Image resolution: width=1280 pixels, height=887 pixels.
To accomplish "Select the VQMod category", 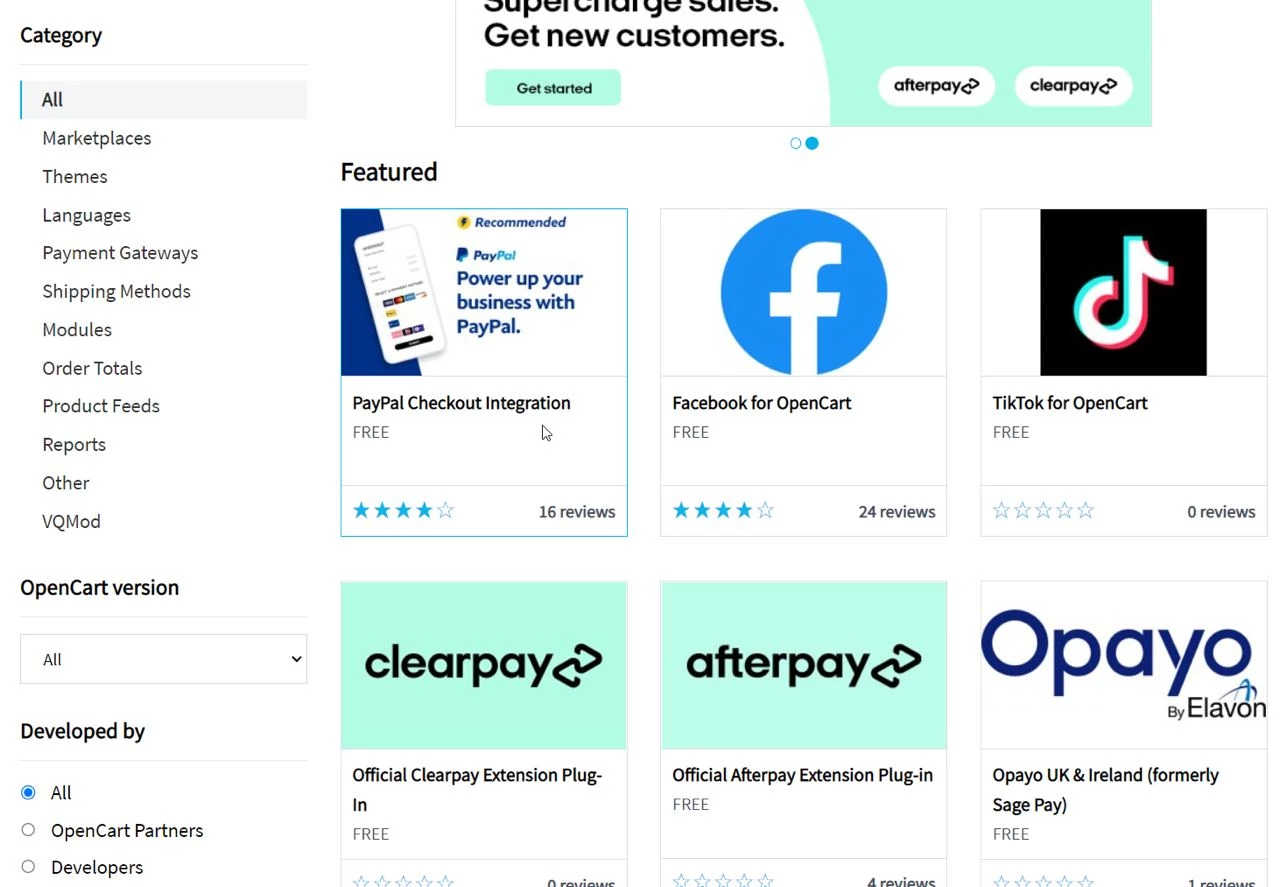I will pos(71,521).
